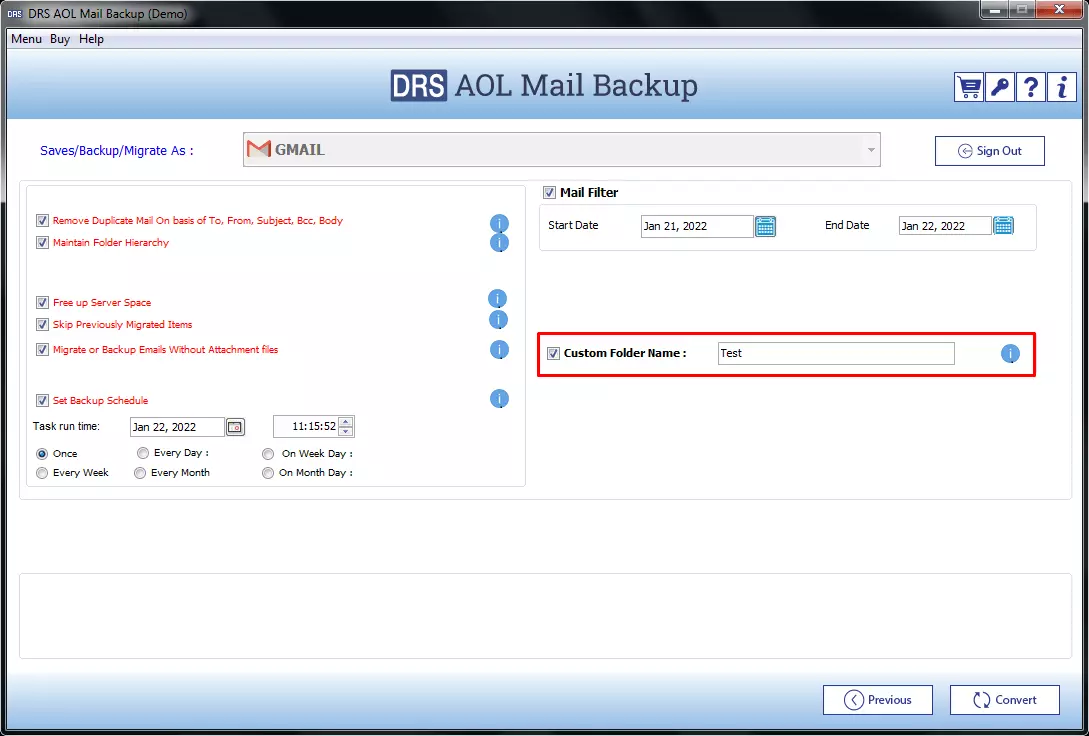Disable Set Backup Schedule checkbox
Viewport: 1089px width, 736px height.
[x=42, y=401]
